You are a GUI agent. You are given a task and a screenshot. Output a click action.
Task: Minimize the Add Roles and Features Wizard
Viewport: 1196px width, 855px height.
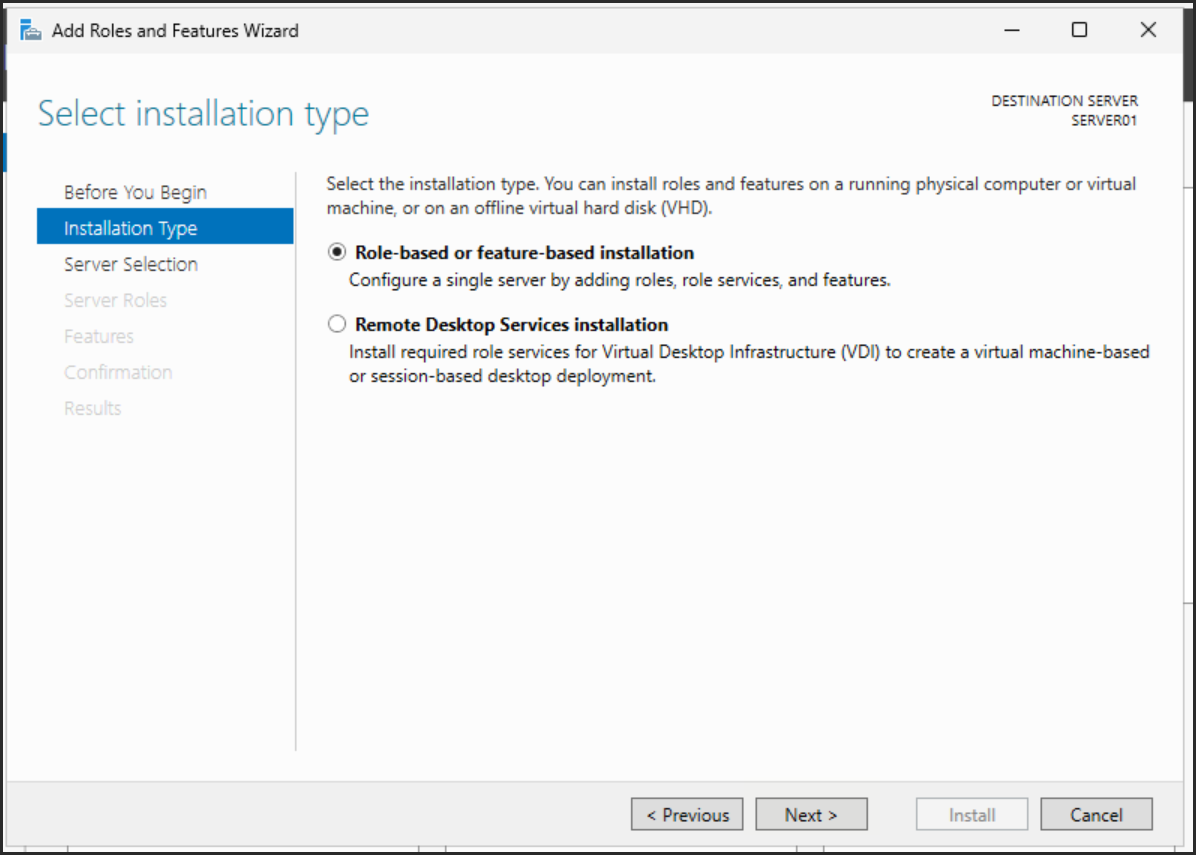tap(1013, 30)
